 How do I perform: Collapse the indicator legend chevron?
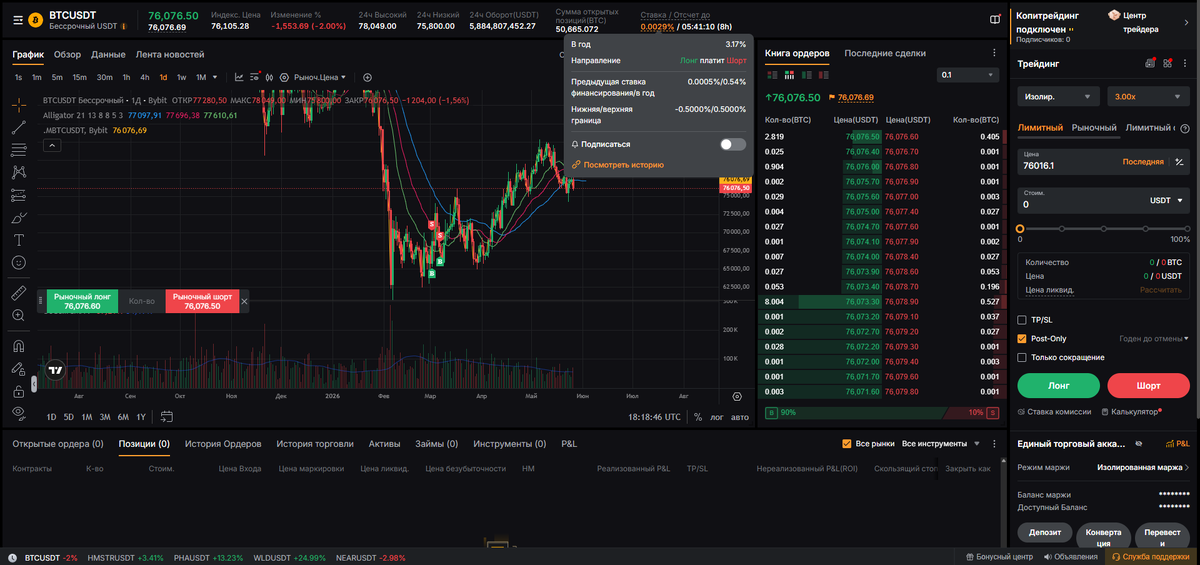pyautogui.click(x=52, y=145)
